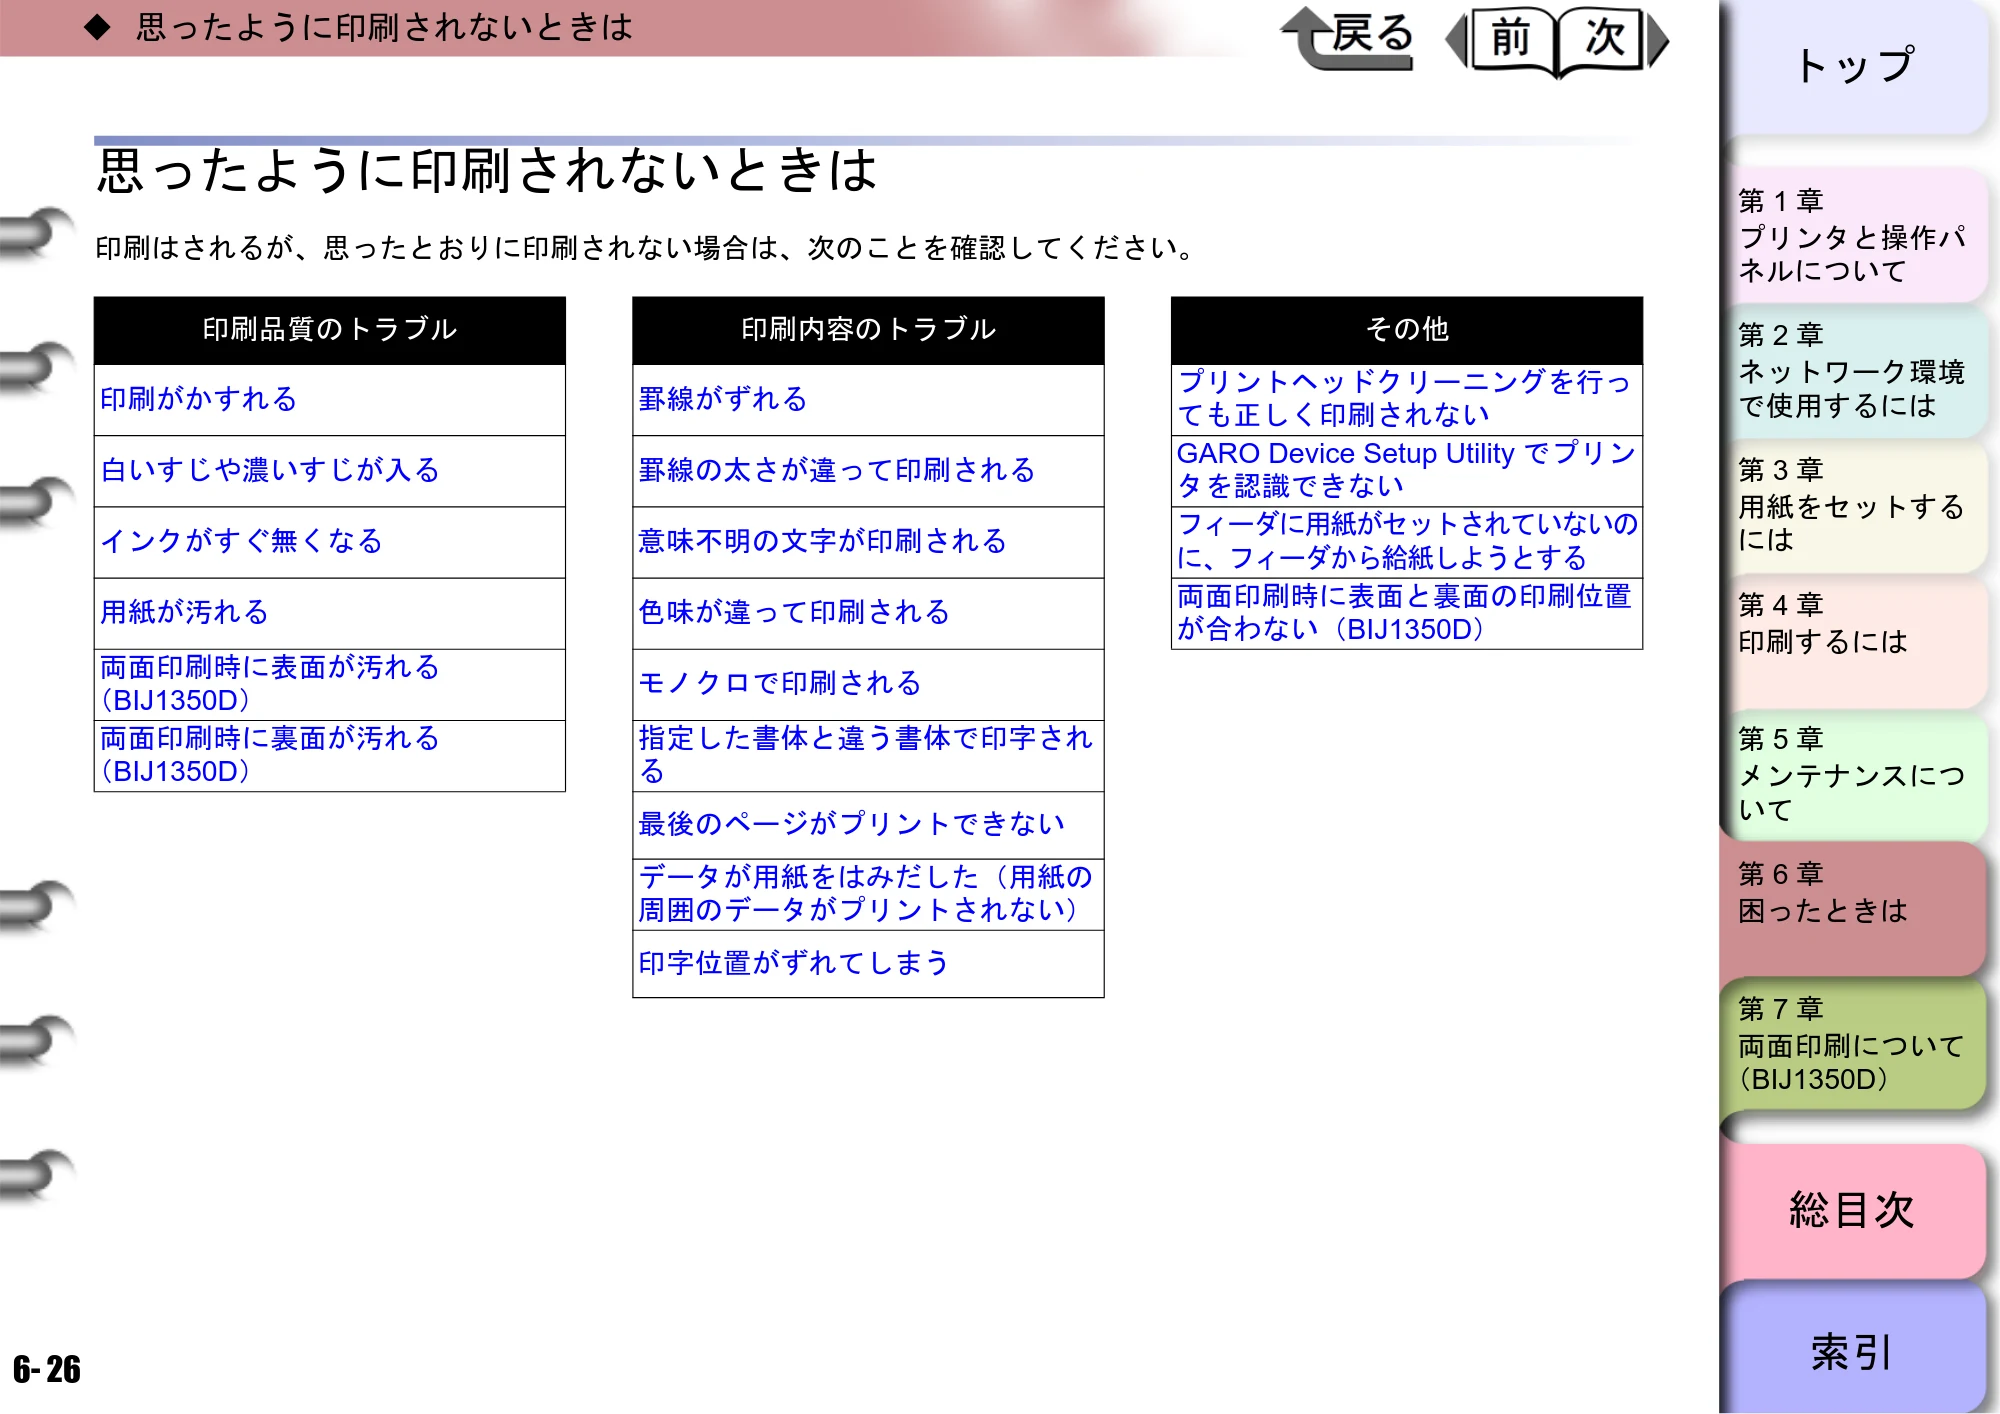2000x1414 pixels.
Task: Open 第2章 ネットワーク環境で使用するには tab
Action: click(x=1856, y=371)
